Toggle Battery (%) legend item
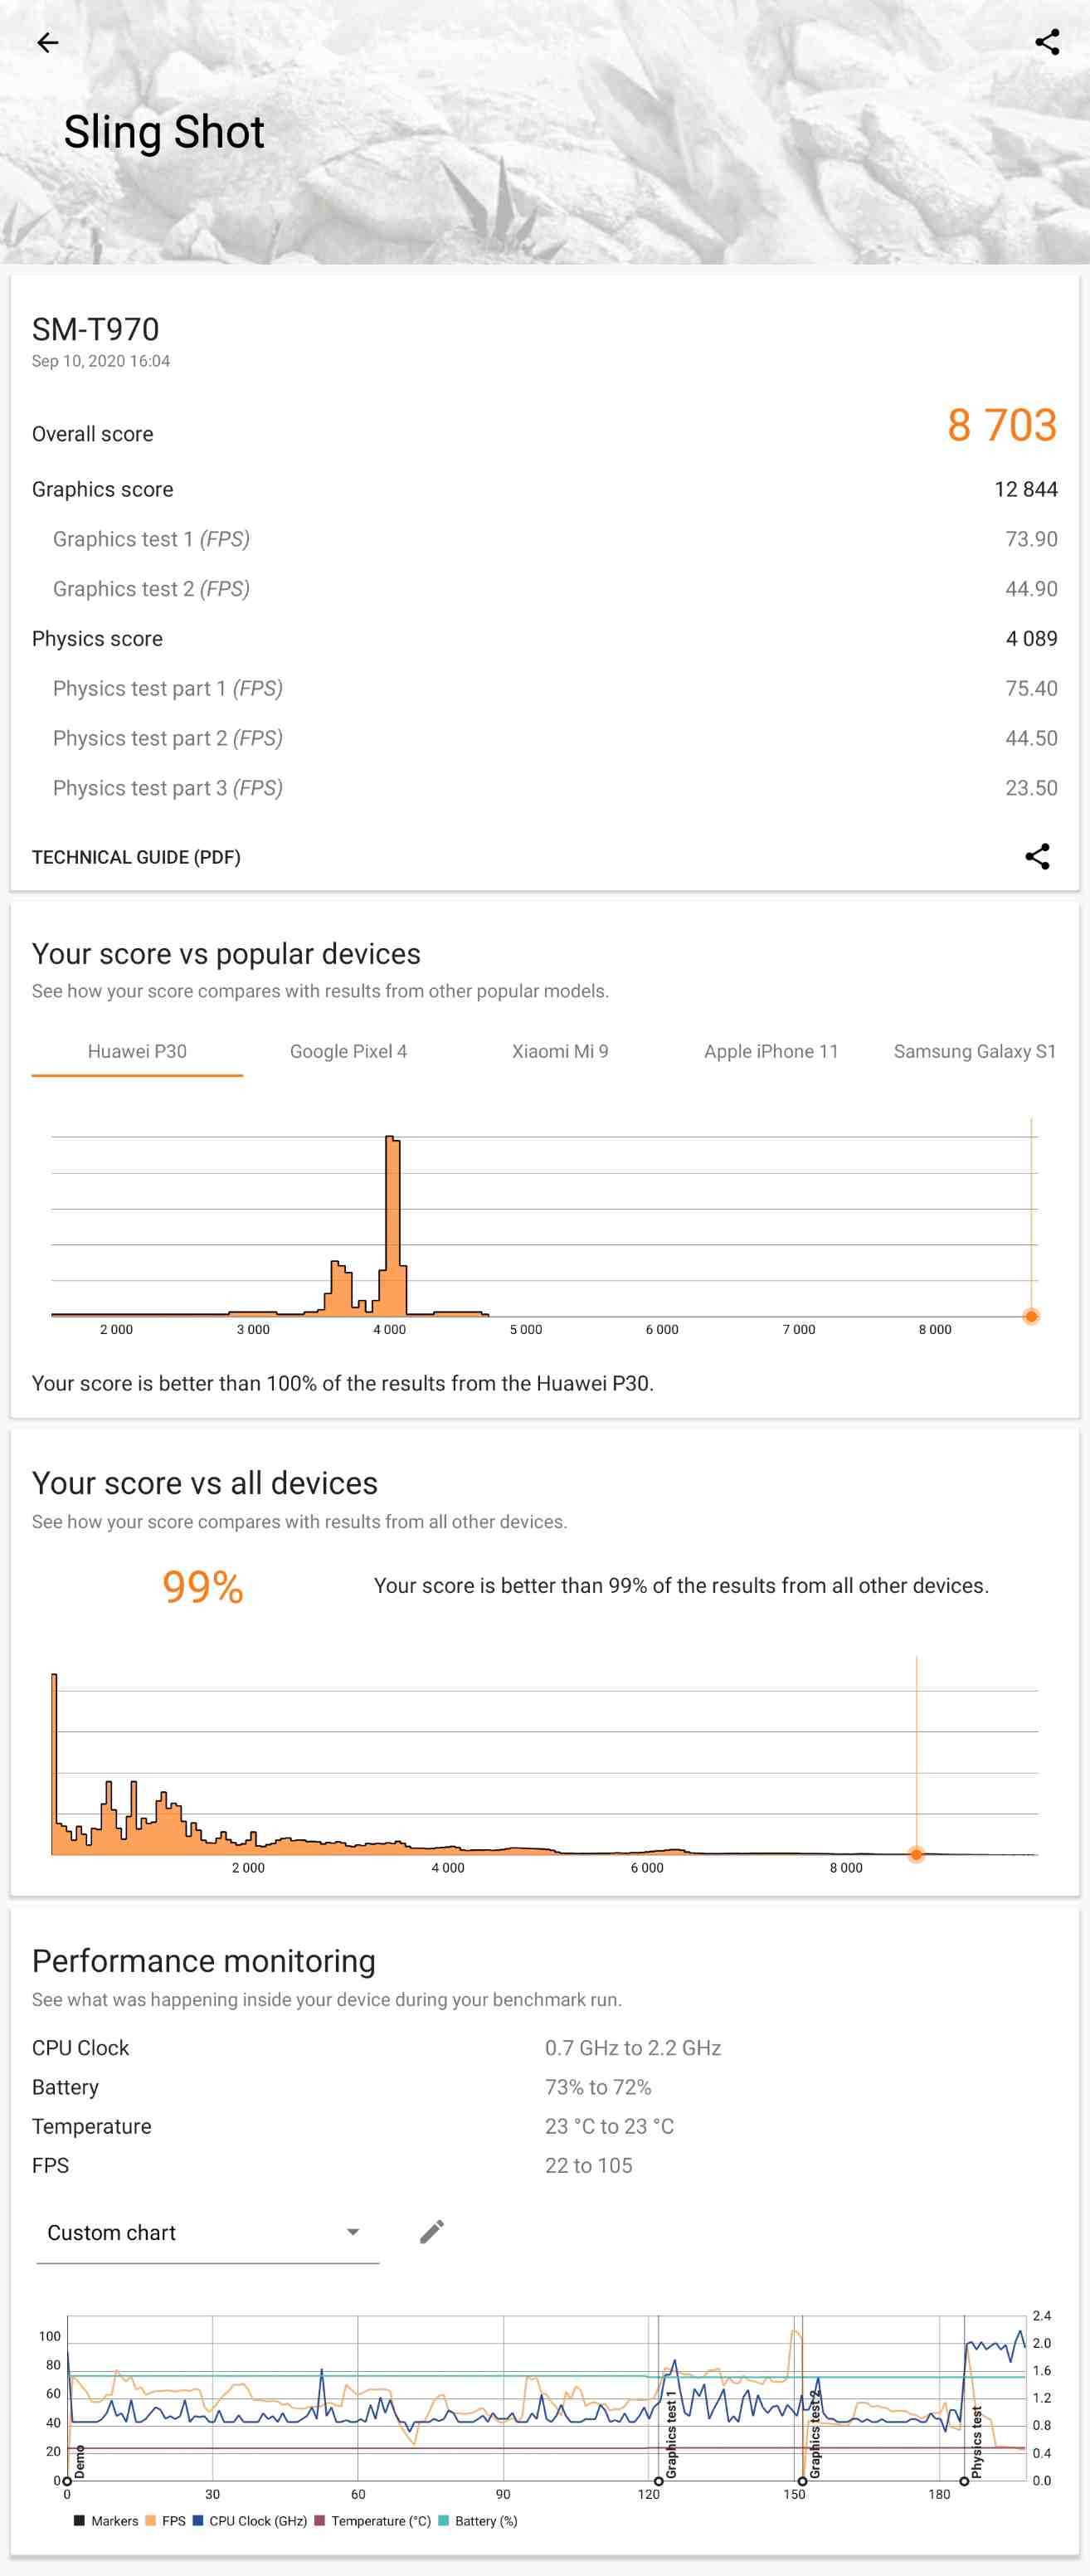 [x=478, y=2521]
